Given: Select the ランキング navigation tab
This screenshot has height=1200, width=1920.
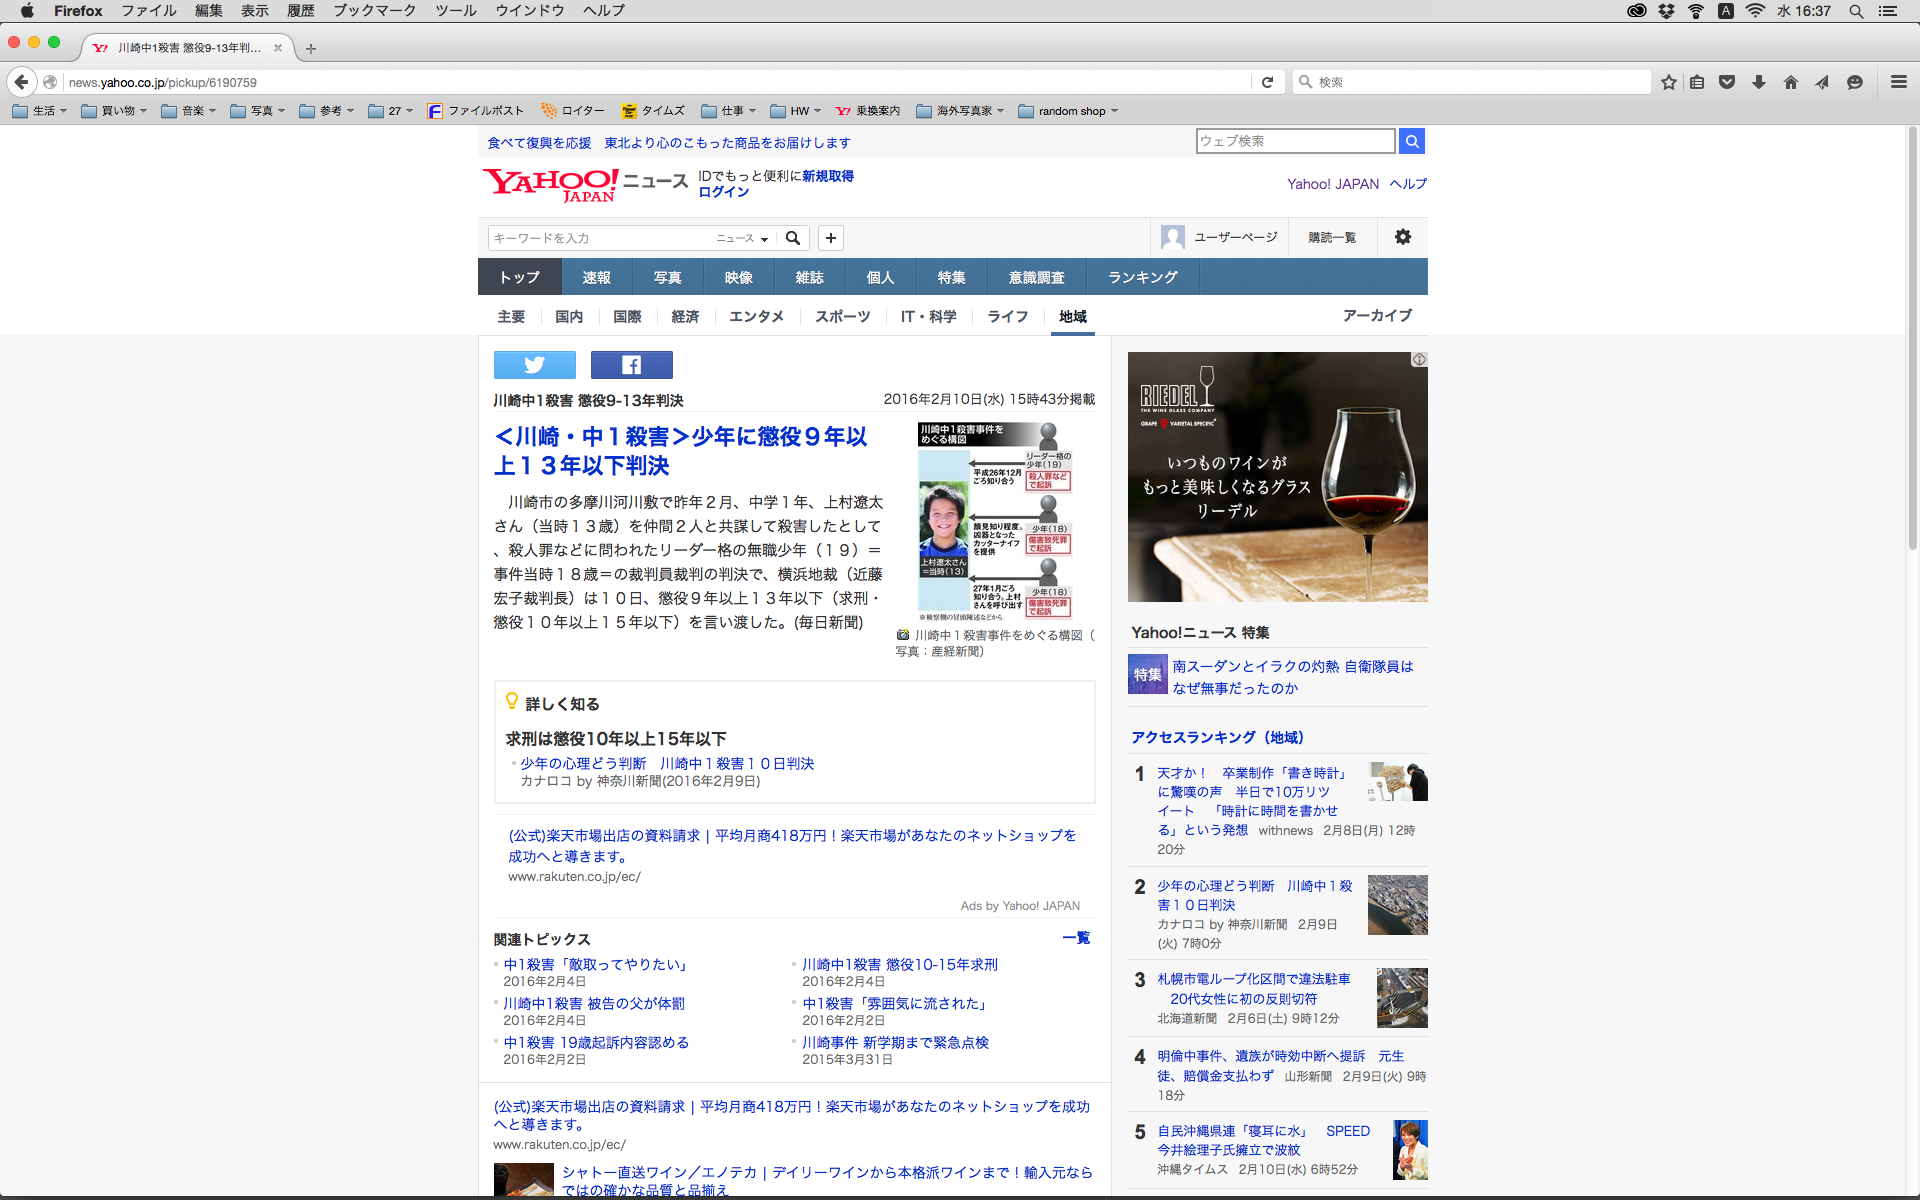Looking at the screenshot, I should click(x=1142, y=277).
